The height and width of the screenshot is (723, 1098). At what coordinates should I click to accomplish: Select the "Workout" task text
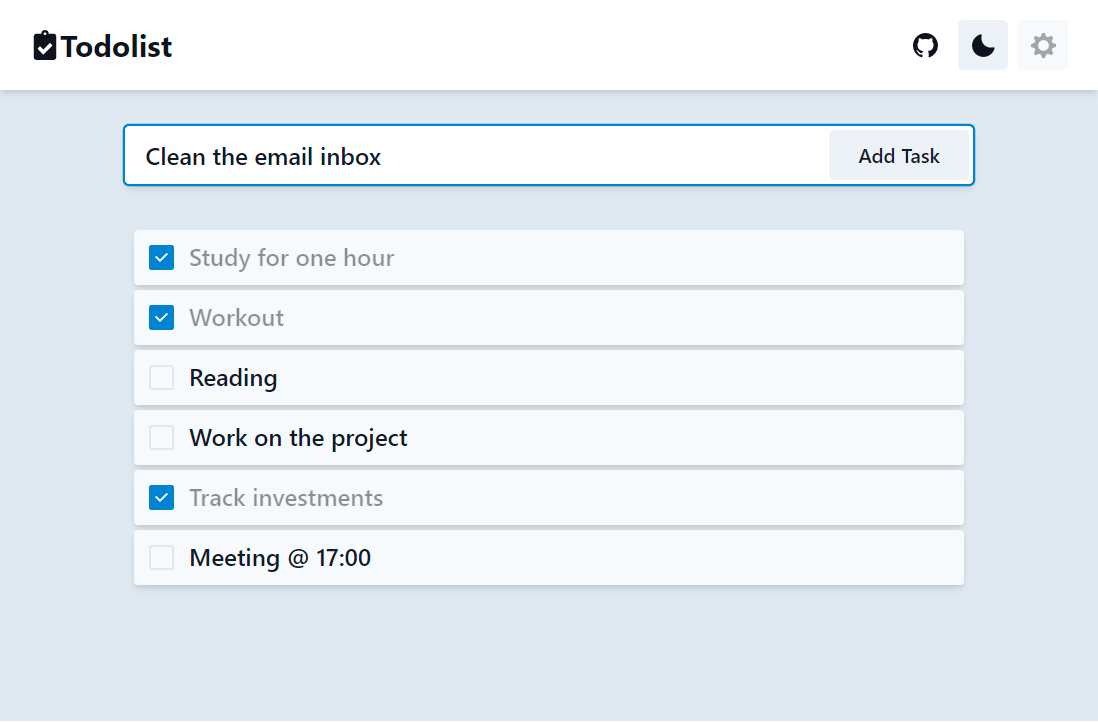click(x=236, y=318)
